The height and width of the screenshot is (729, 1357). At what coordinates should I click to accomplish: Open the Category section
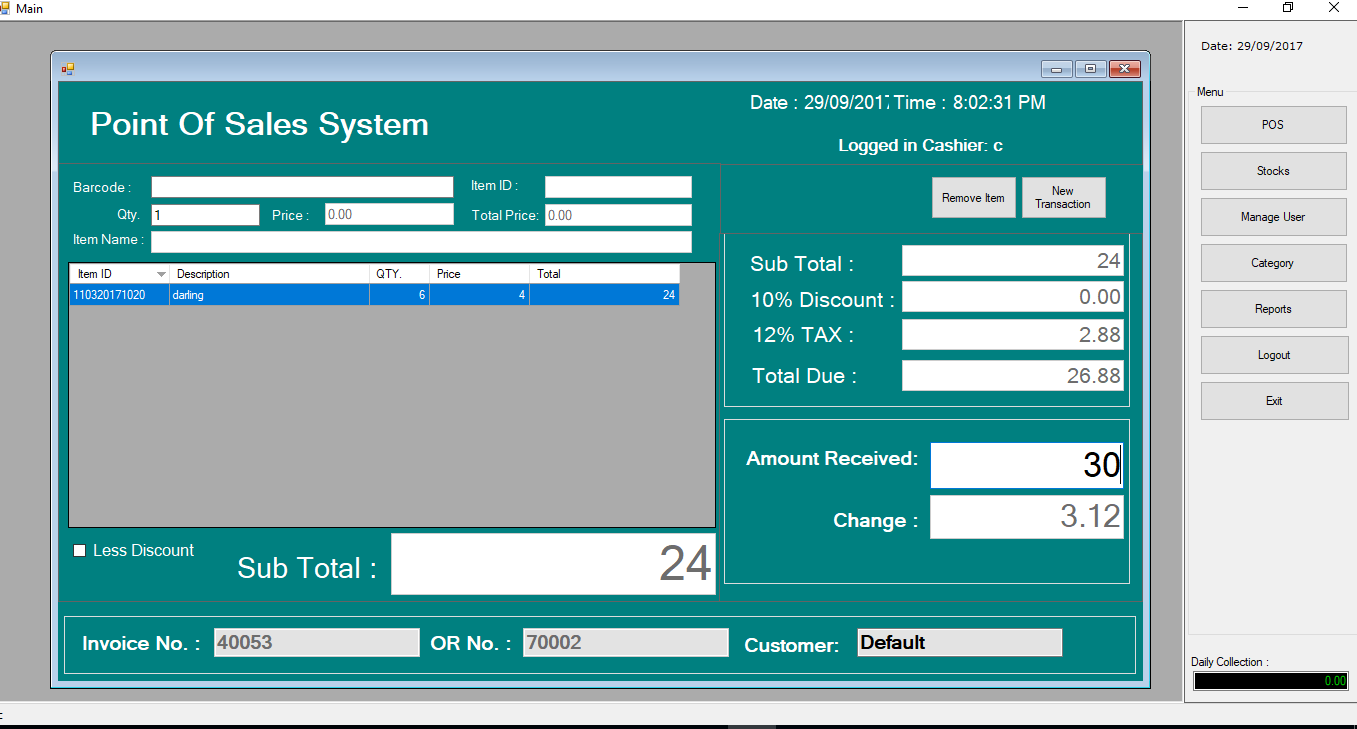click(1272, 262)
